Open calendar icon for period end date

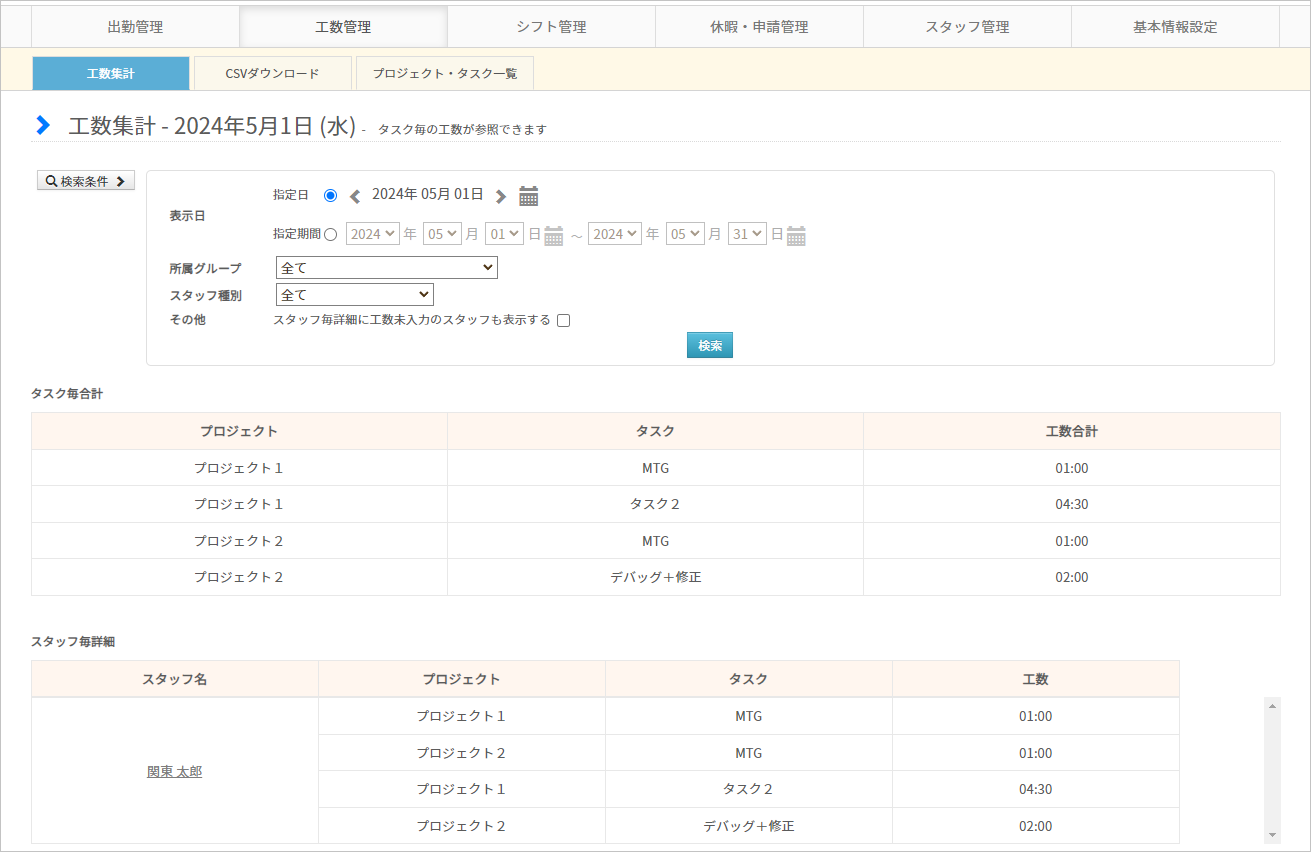coord(796,236)
